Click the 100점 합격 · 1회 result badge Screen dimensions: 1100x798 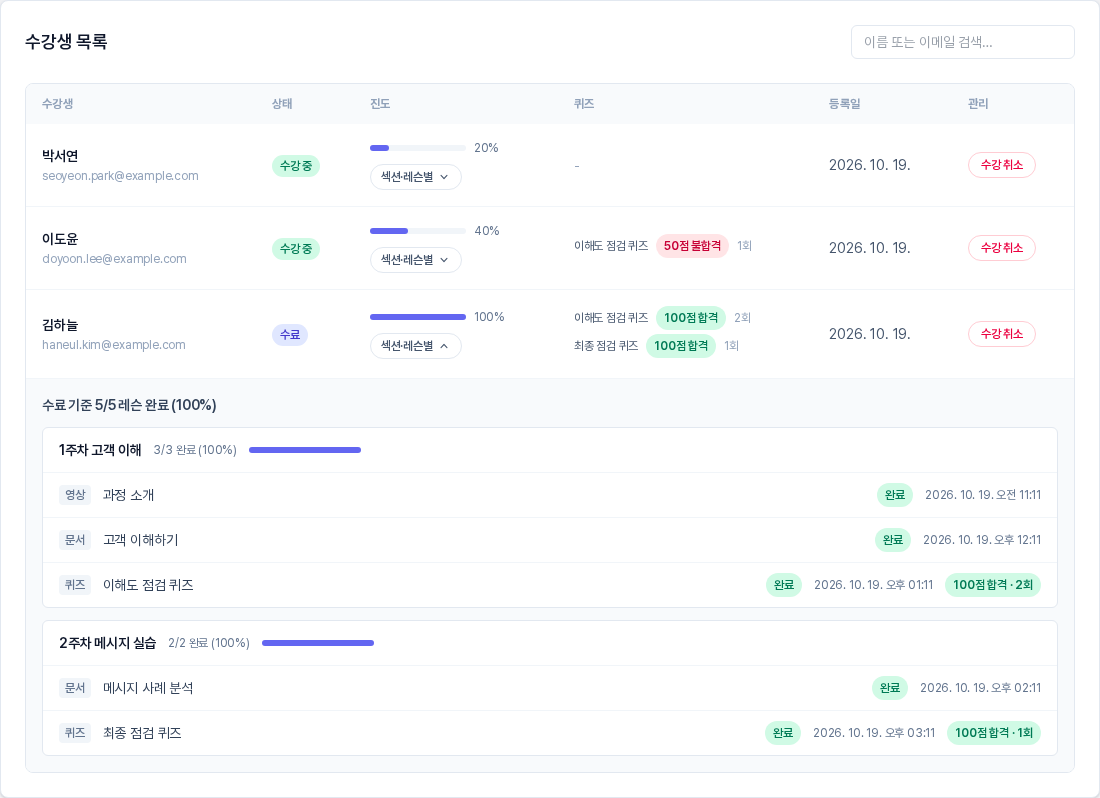(994, 733)
